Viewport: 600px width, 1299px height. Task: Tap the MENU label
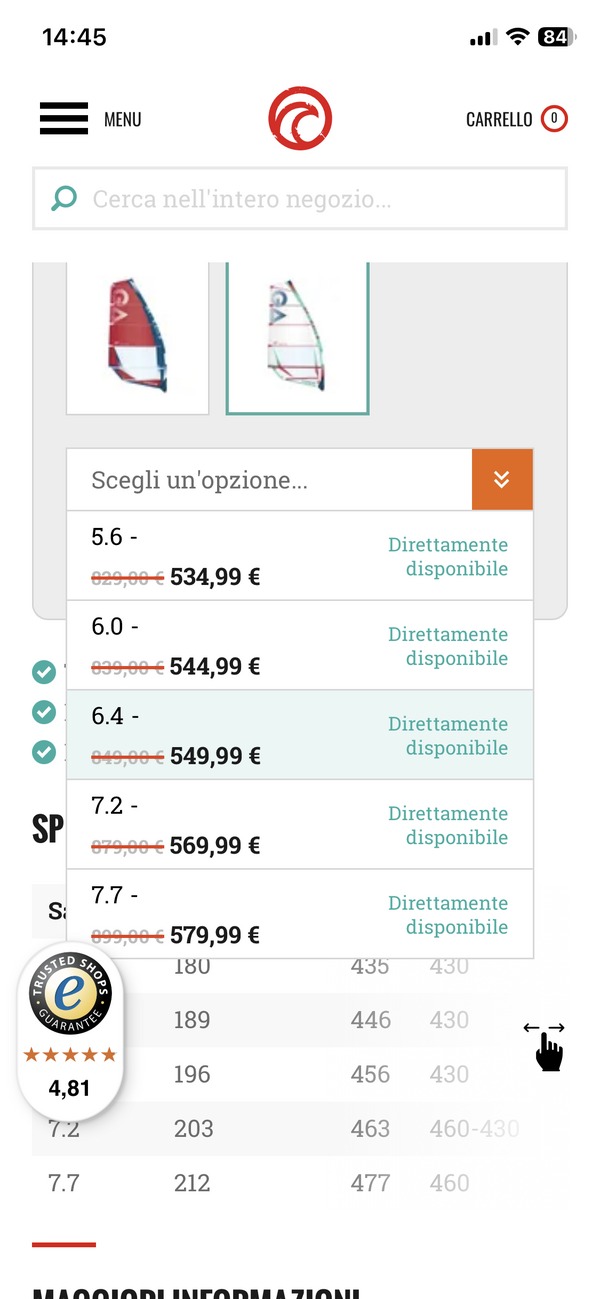click(123, 120)
